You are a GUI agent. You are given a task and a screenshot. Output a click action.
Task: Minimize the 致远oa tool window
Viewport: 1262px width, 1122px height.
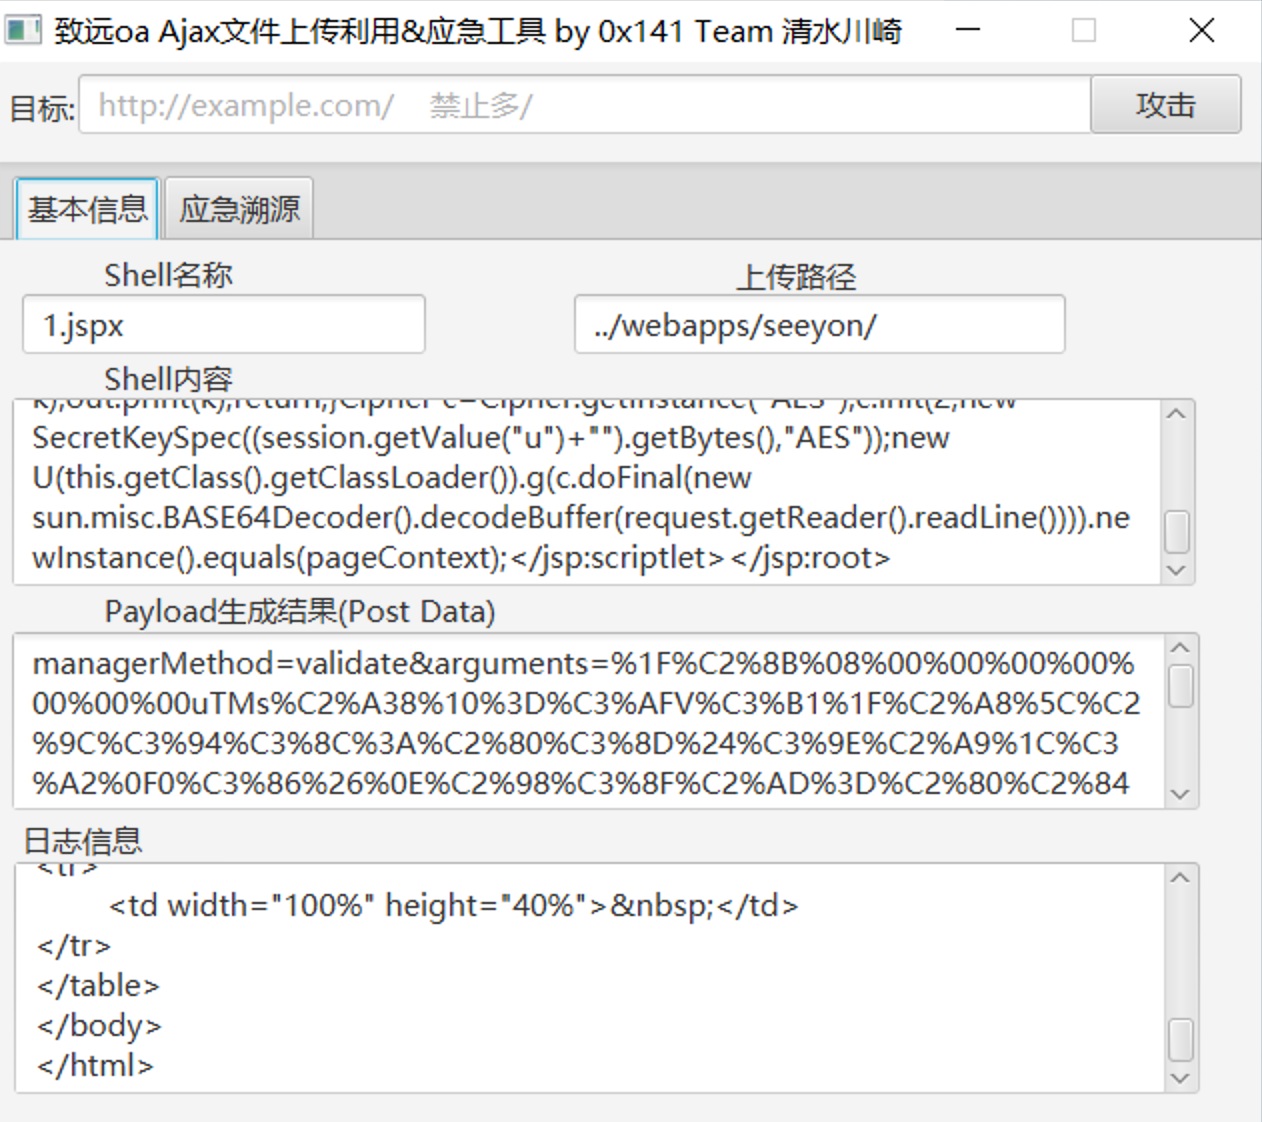point(967,30)
